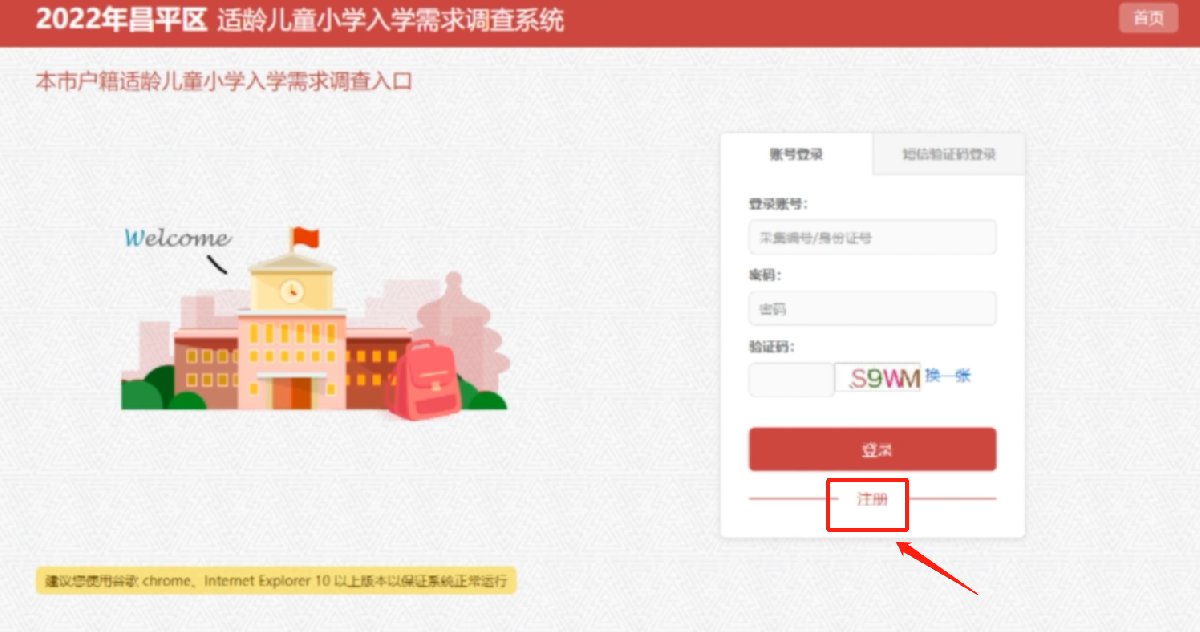Focus the 密码 input field

point(872,309)
